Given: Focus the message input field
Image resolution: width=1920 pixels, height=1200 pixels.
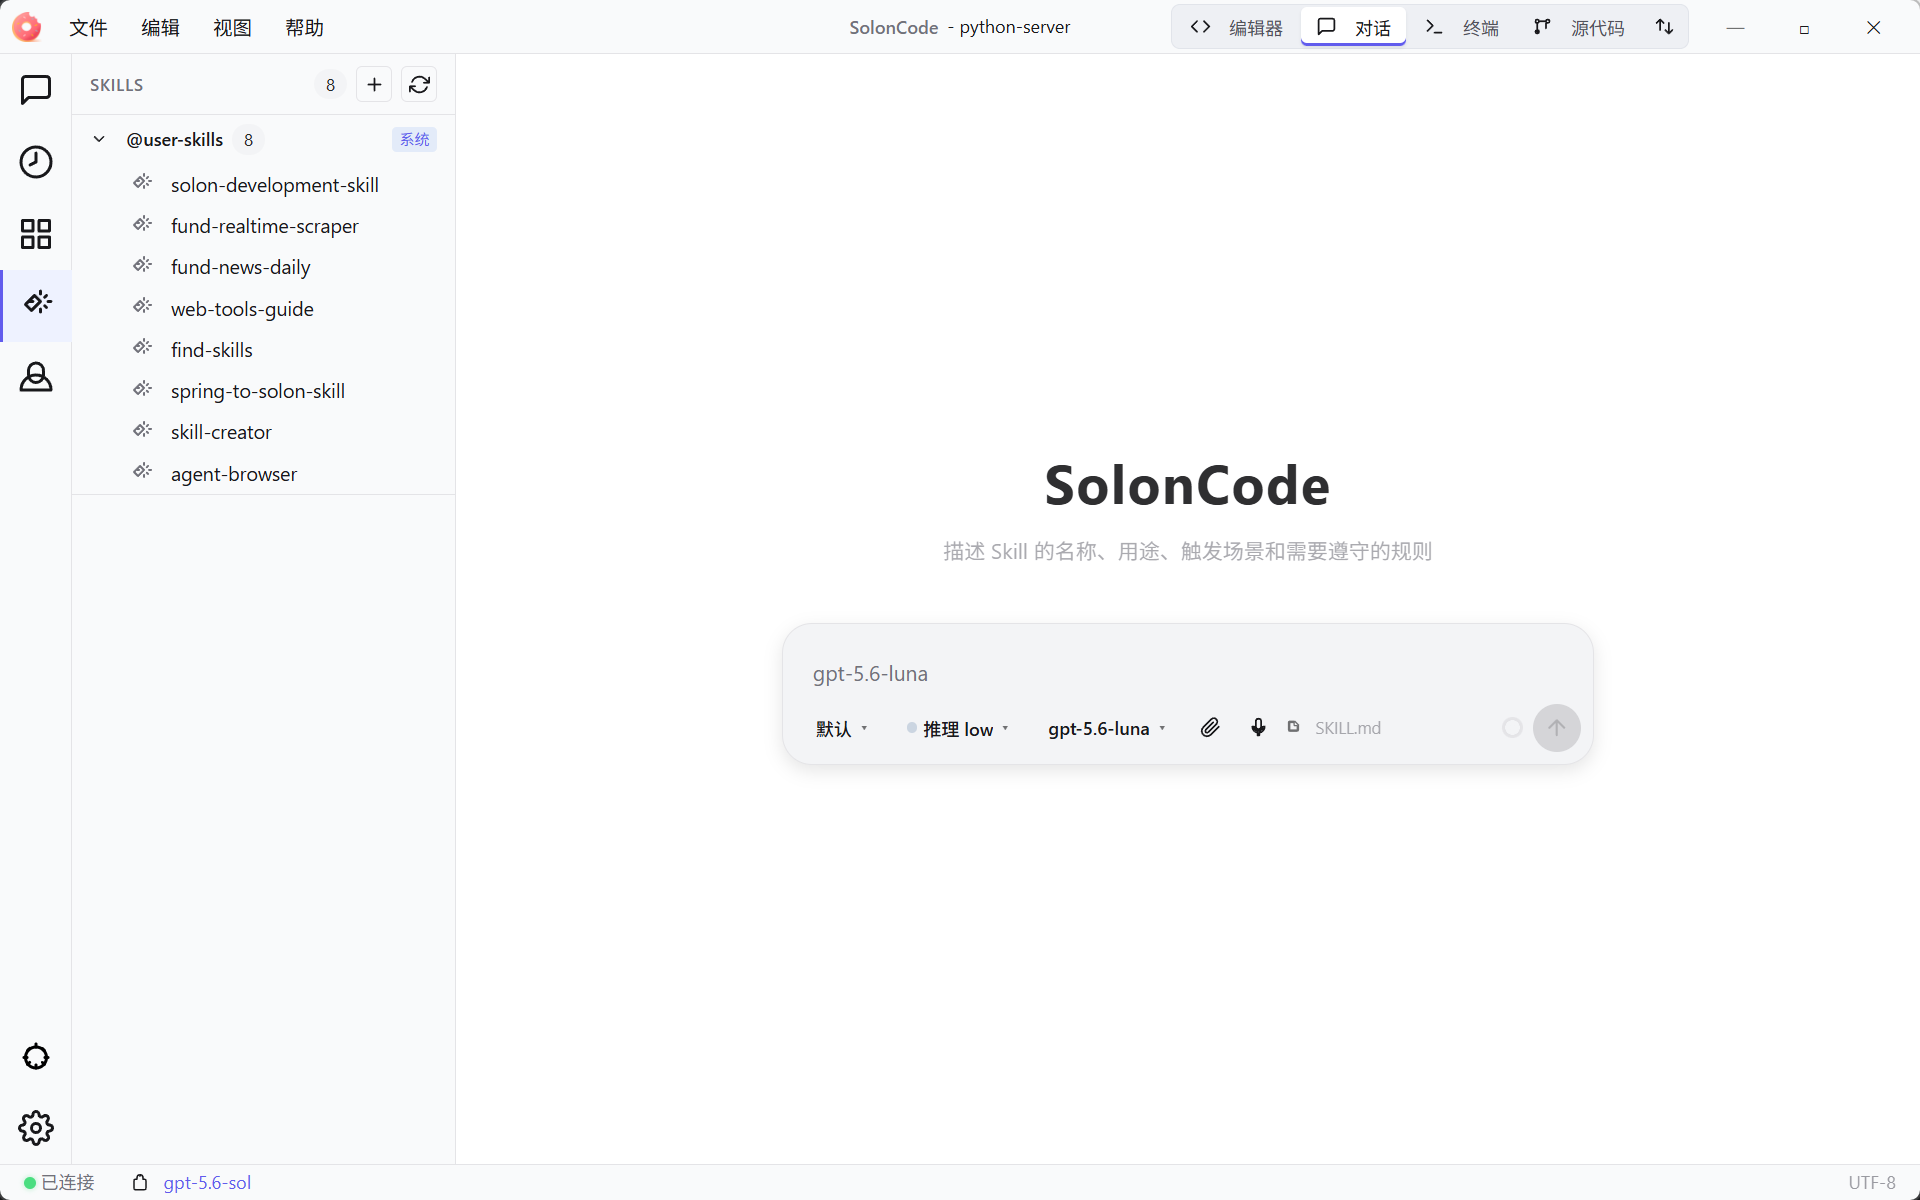Looking at the screenshot, I should [x=1188, y=673].
